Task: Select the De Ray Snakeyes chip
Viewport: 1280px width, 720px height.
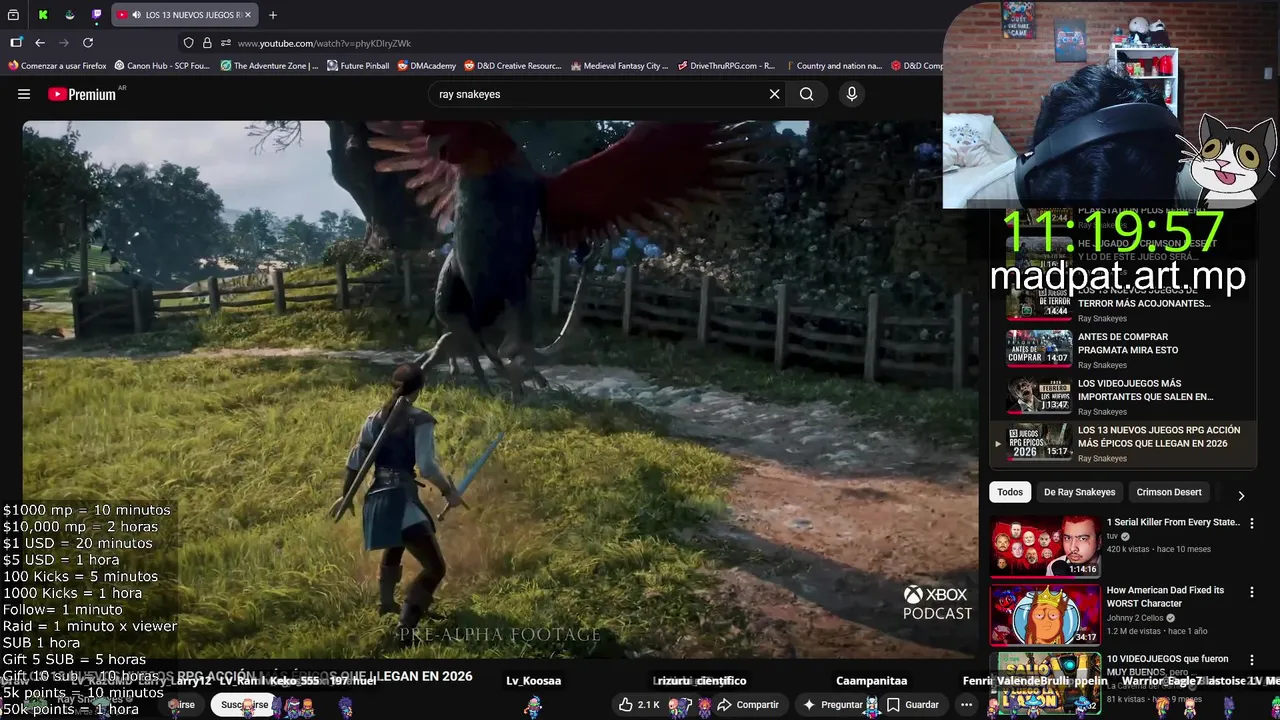Action: coord(1079,492)
